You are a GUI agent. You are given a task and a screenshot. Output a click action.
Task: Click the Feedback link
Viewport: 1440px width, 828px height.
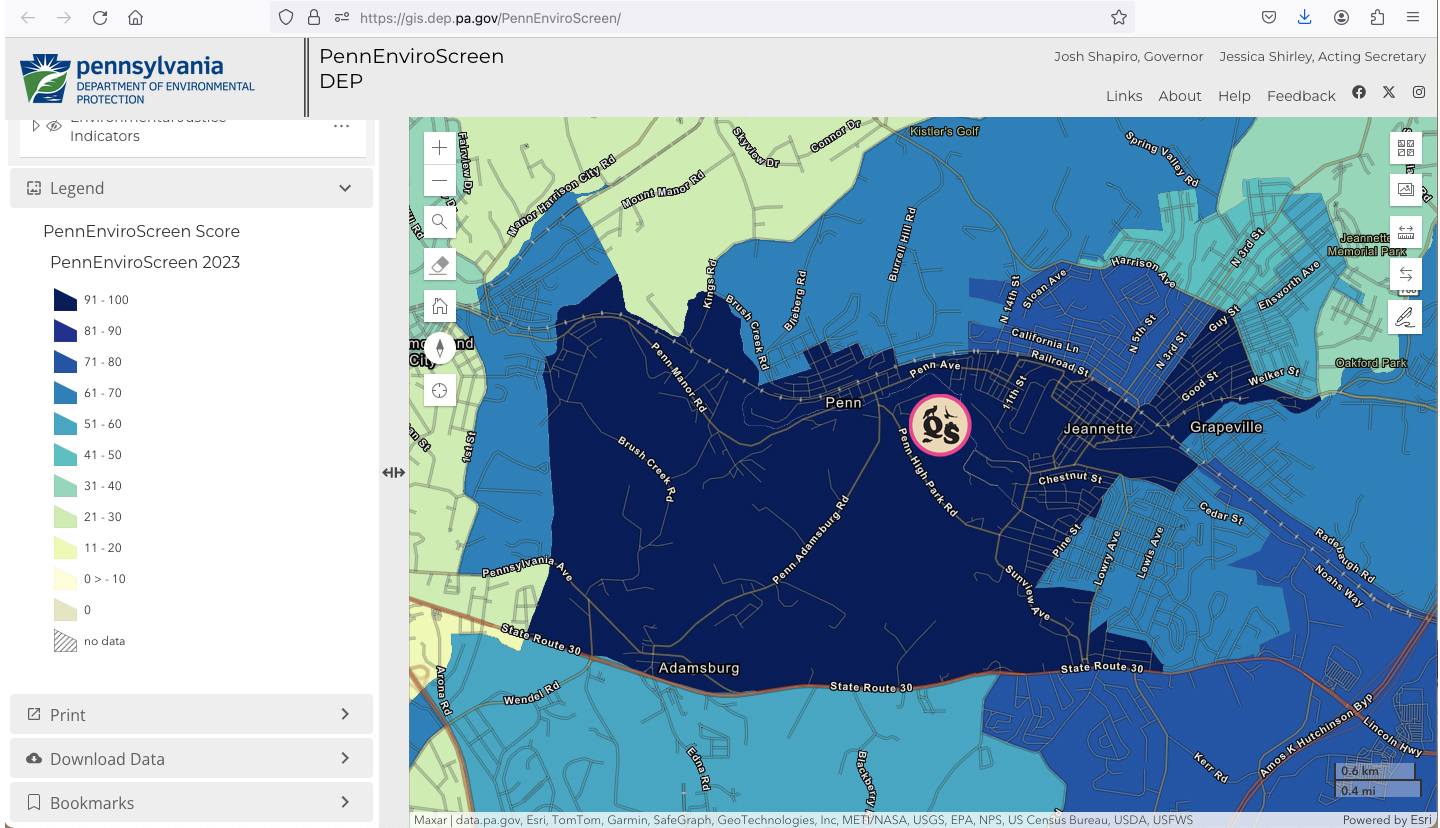point(1301,96)
